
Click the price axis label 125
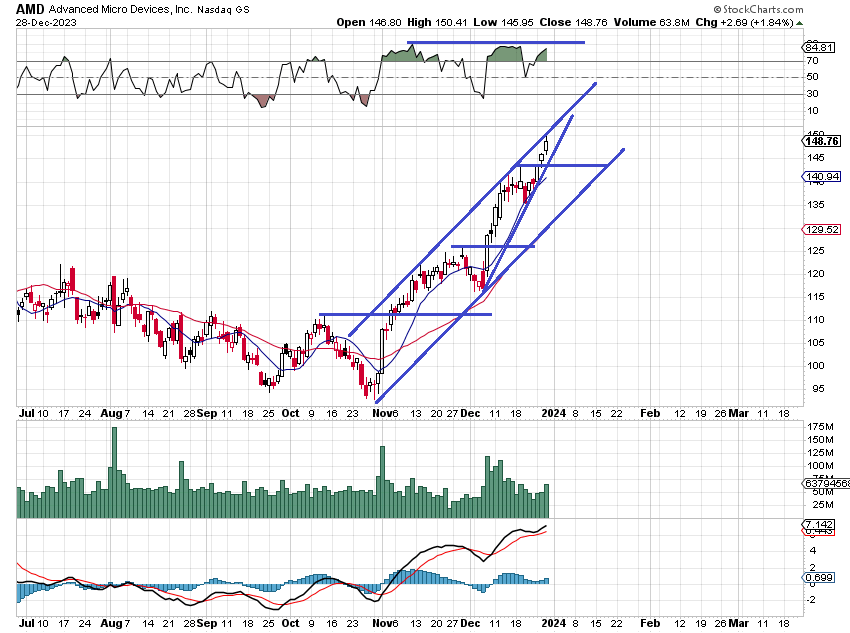coord(815,251)
